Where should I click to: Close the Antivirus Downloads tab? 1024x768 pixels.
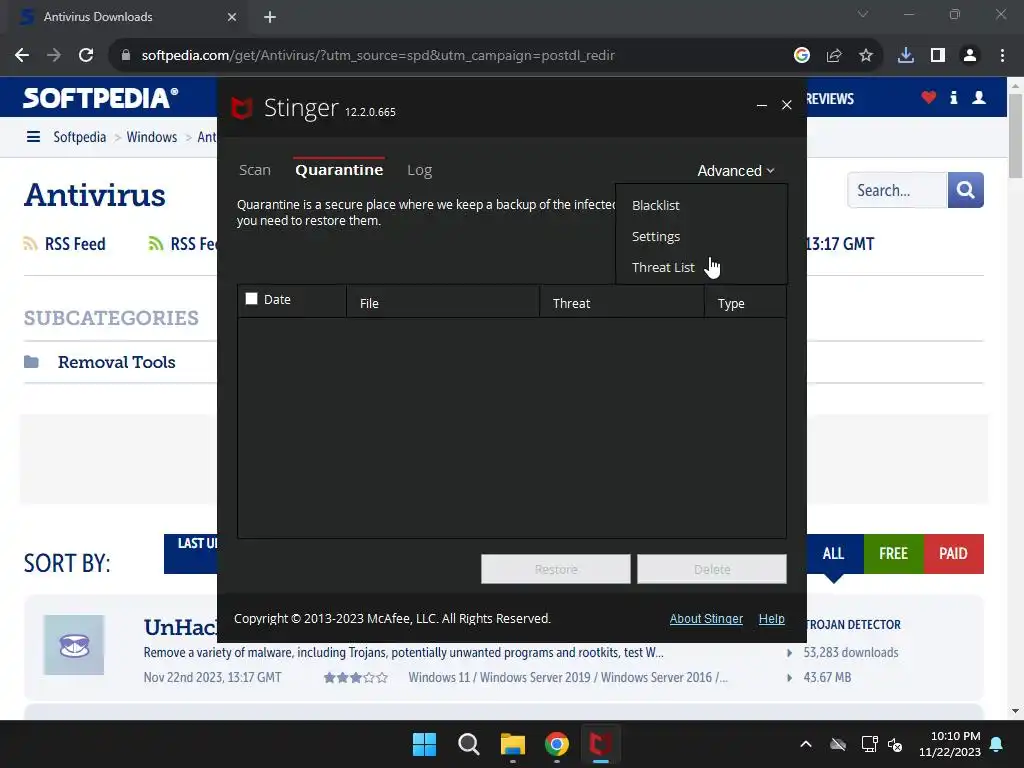[232, 17]
